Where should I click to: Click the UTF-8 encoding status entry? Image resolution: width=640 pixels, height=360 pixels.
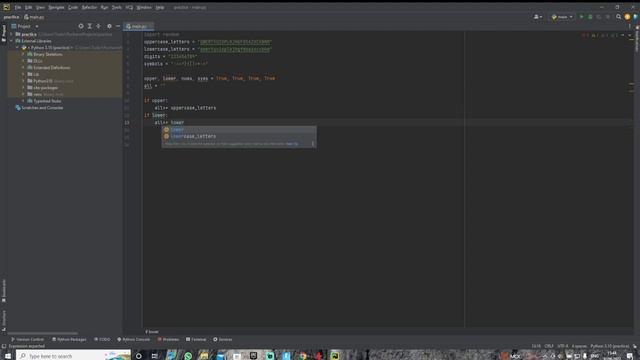click(x=562, y=346)
